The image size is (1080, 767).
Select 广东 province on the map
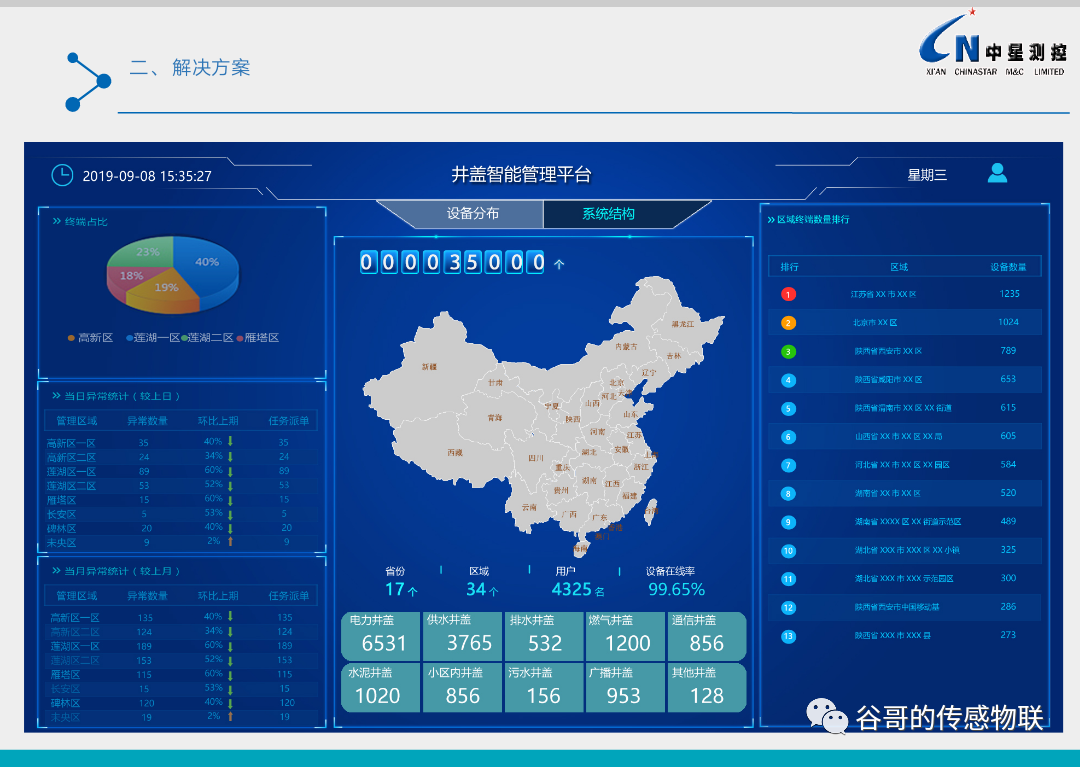pos(600,520)
